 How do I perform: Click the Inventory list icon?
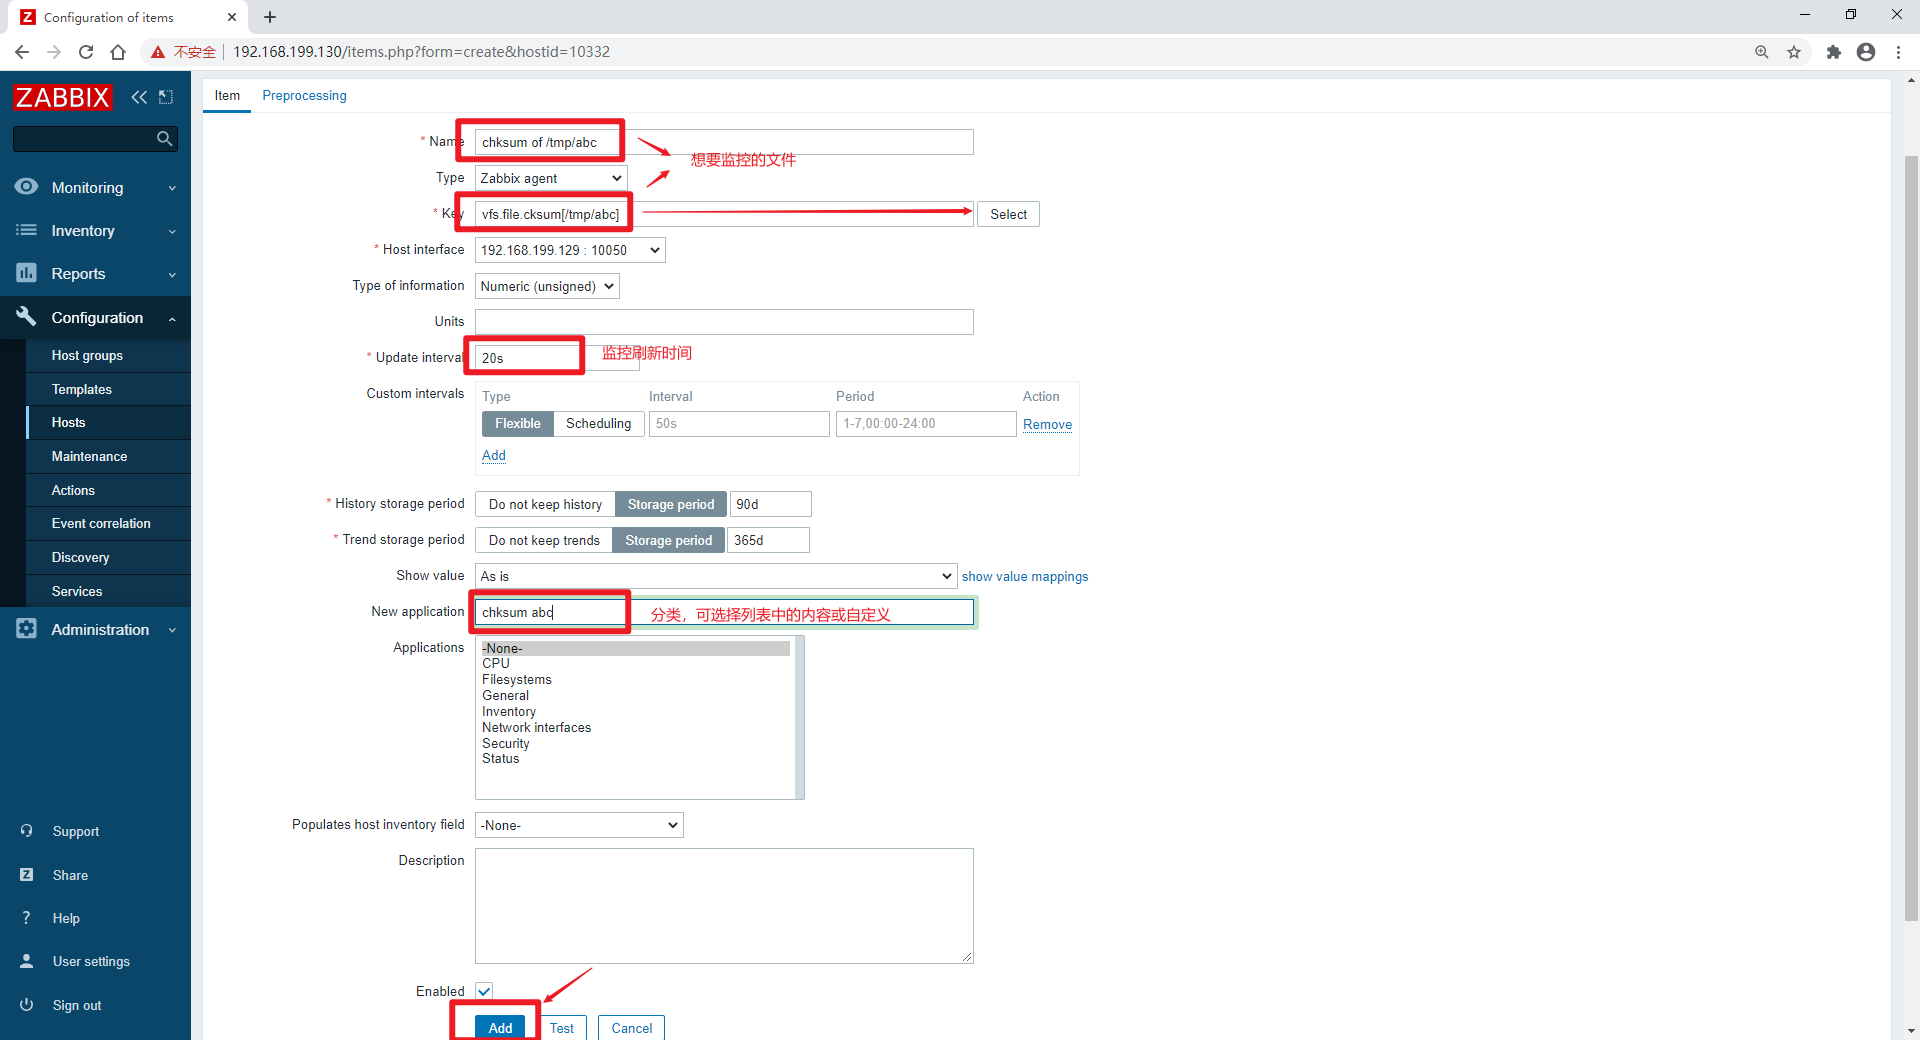(26, 230)
